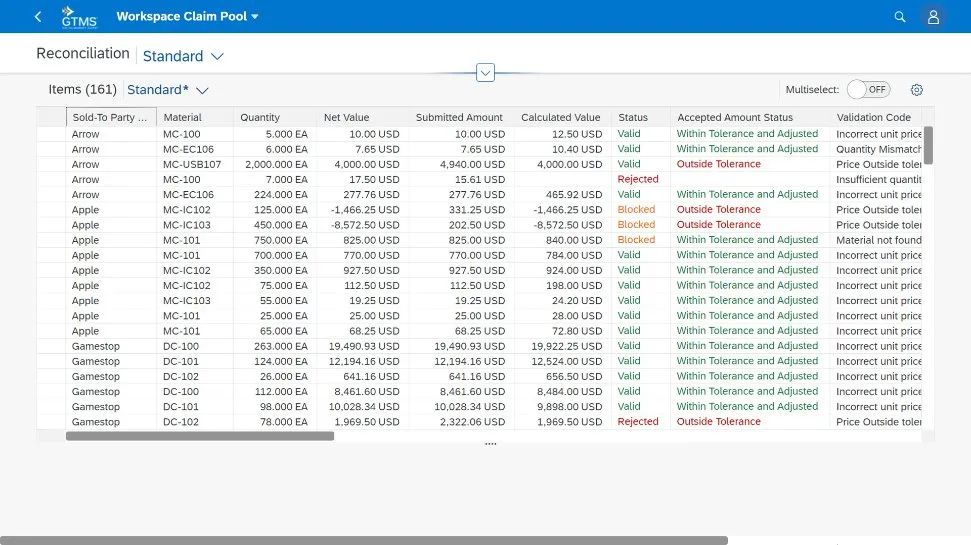The width and height of the screenshot is (971, 545).
Task: Sort by Sold-To Party column header
Action: [x=110, y=118]
